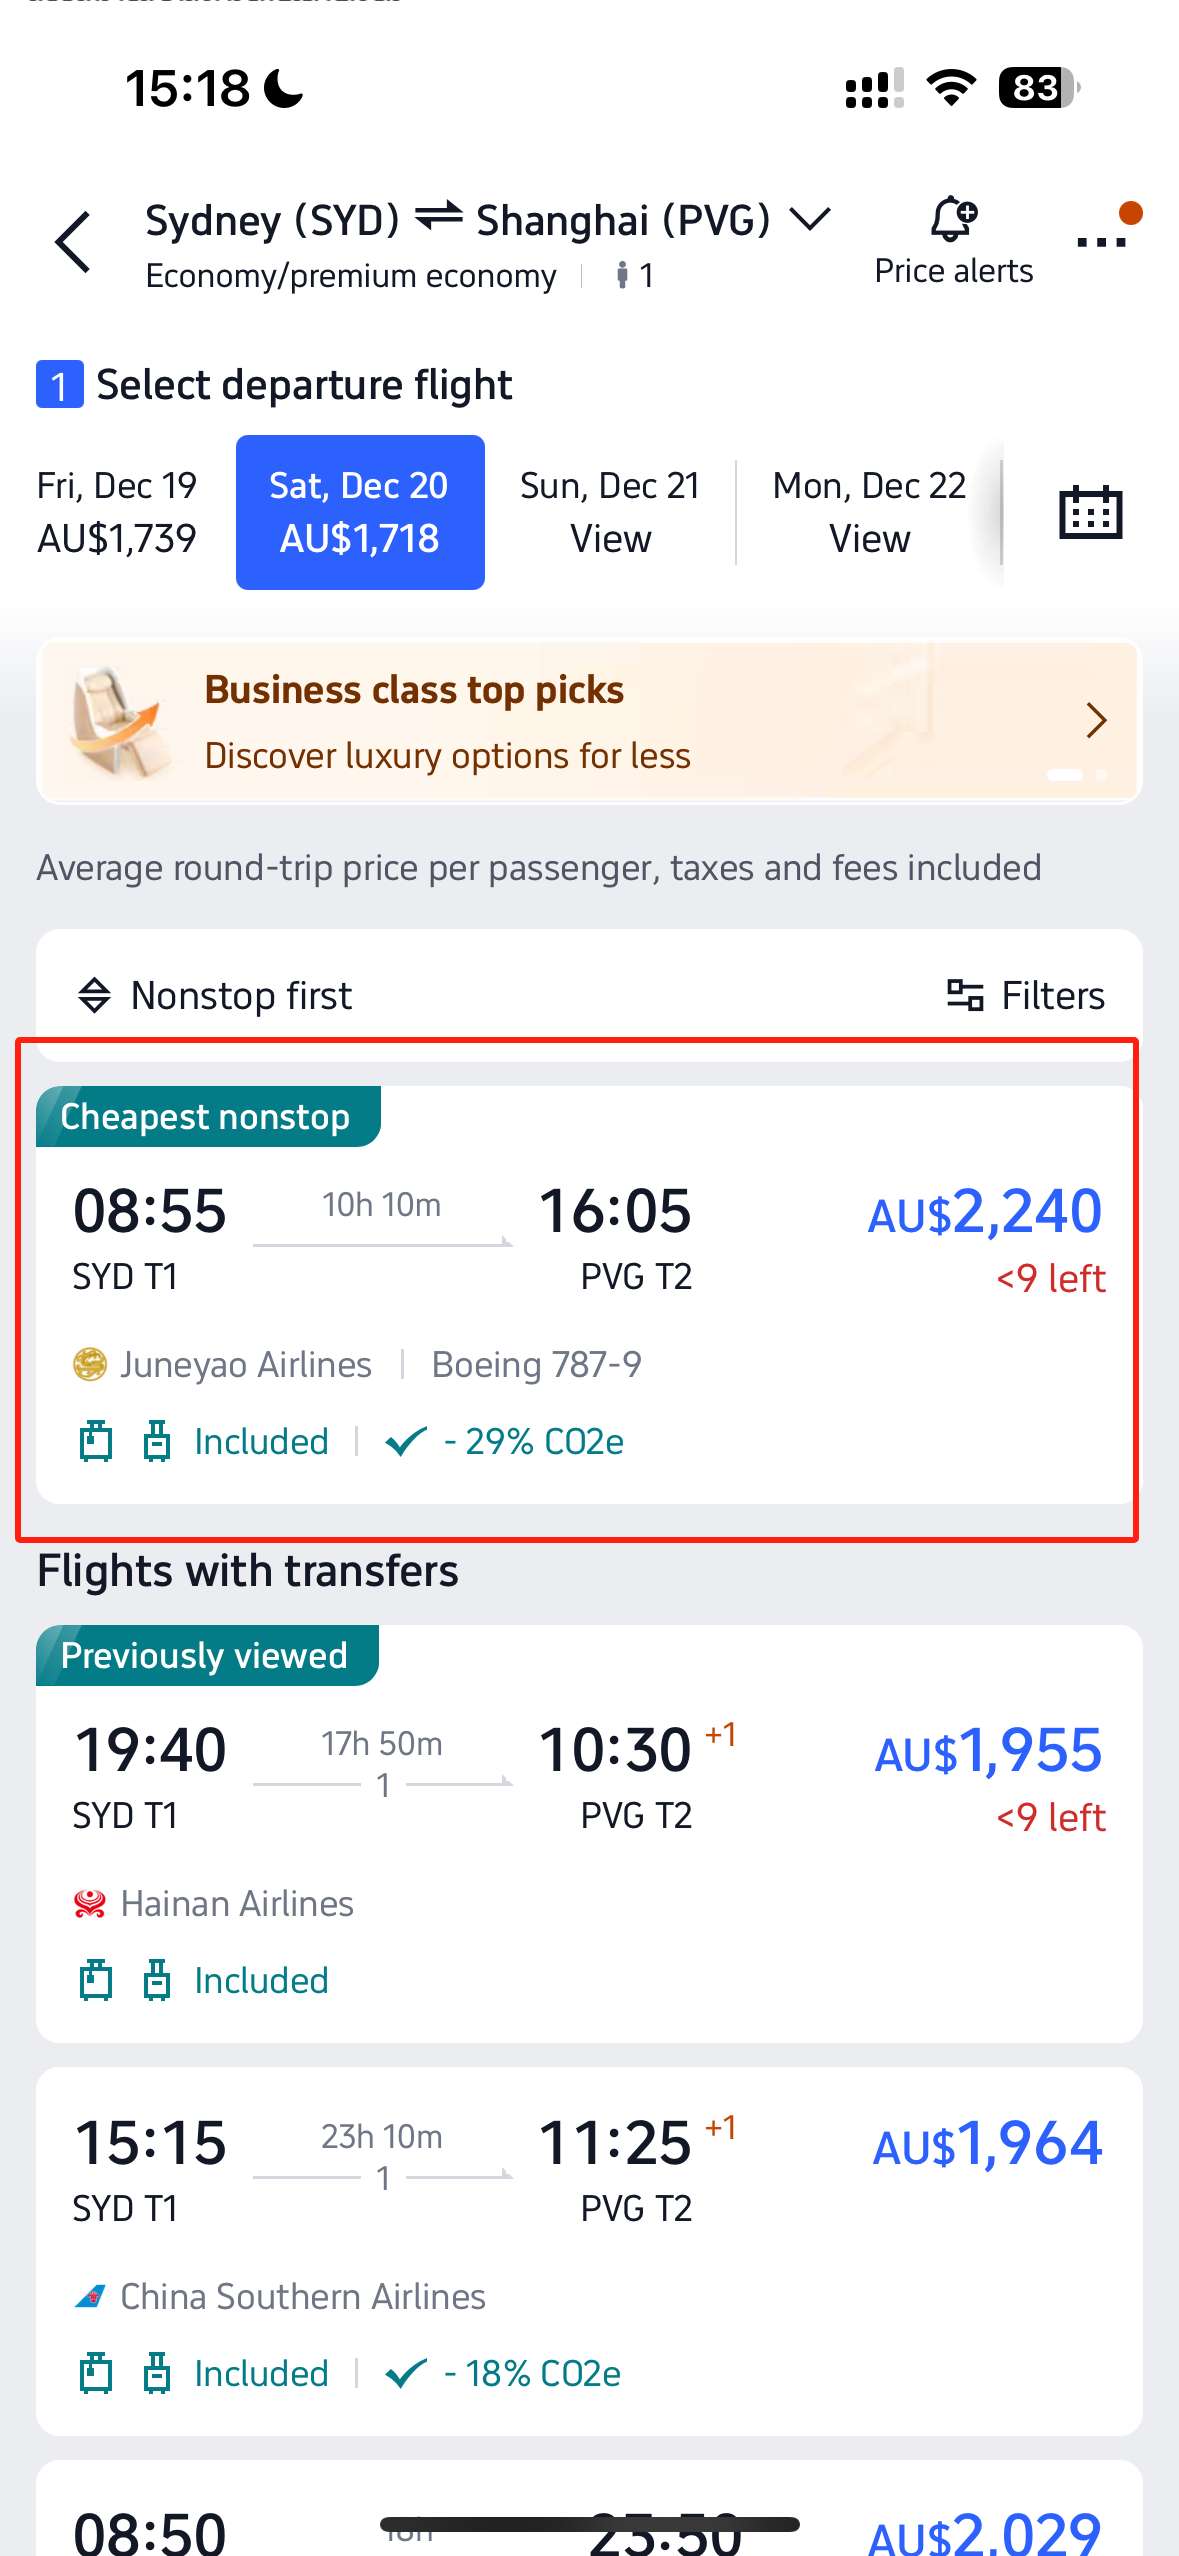
Task: Tap the Juneyao Airlines logo
Action: click(91, 1363)
